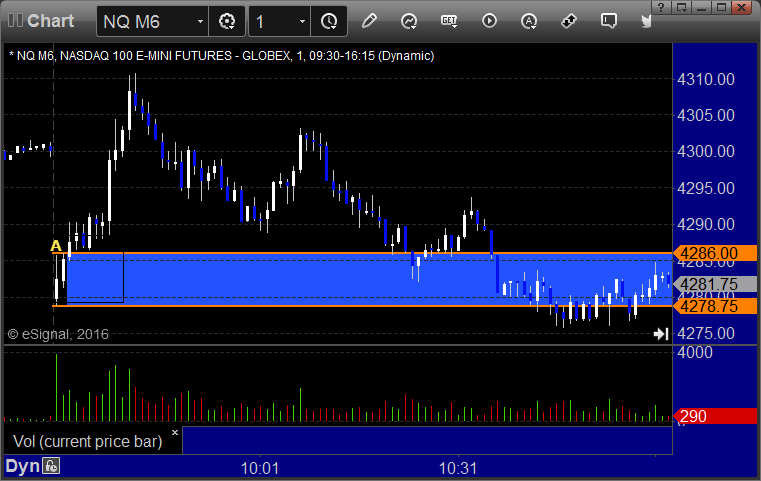Click the gray 4281.75 current price label
The width and height of the screenshot is (761, 481).
[x=715, y=283]
